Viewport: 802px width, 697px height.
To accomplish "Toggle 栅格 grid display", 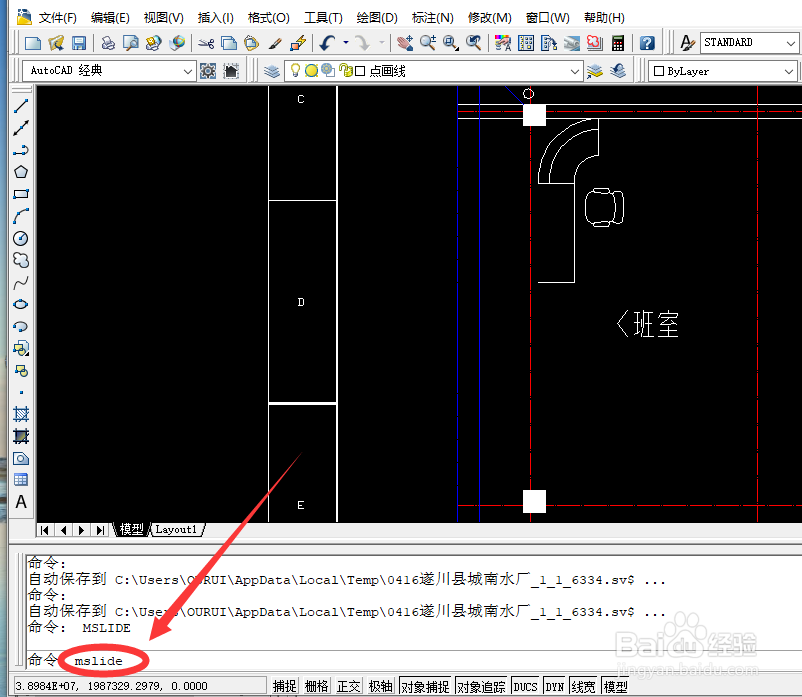I will pyautogui.click(x=317, y=686).
